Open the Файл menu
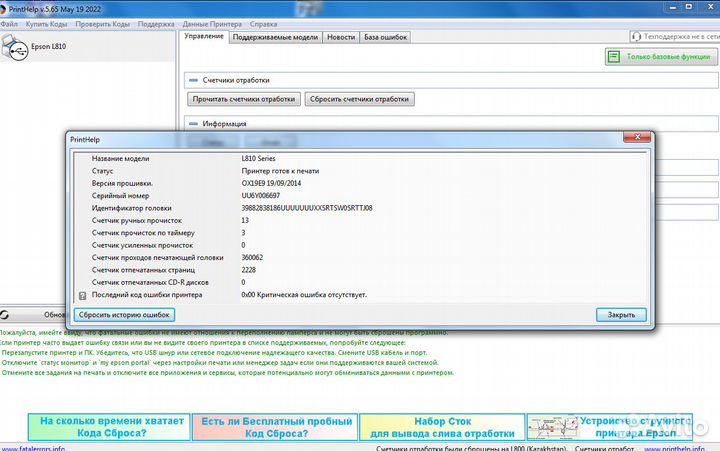 click(9, 24)
